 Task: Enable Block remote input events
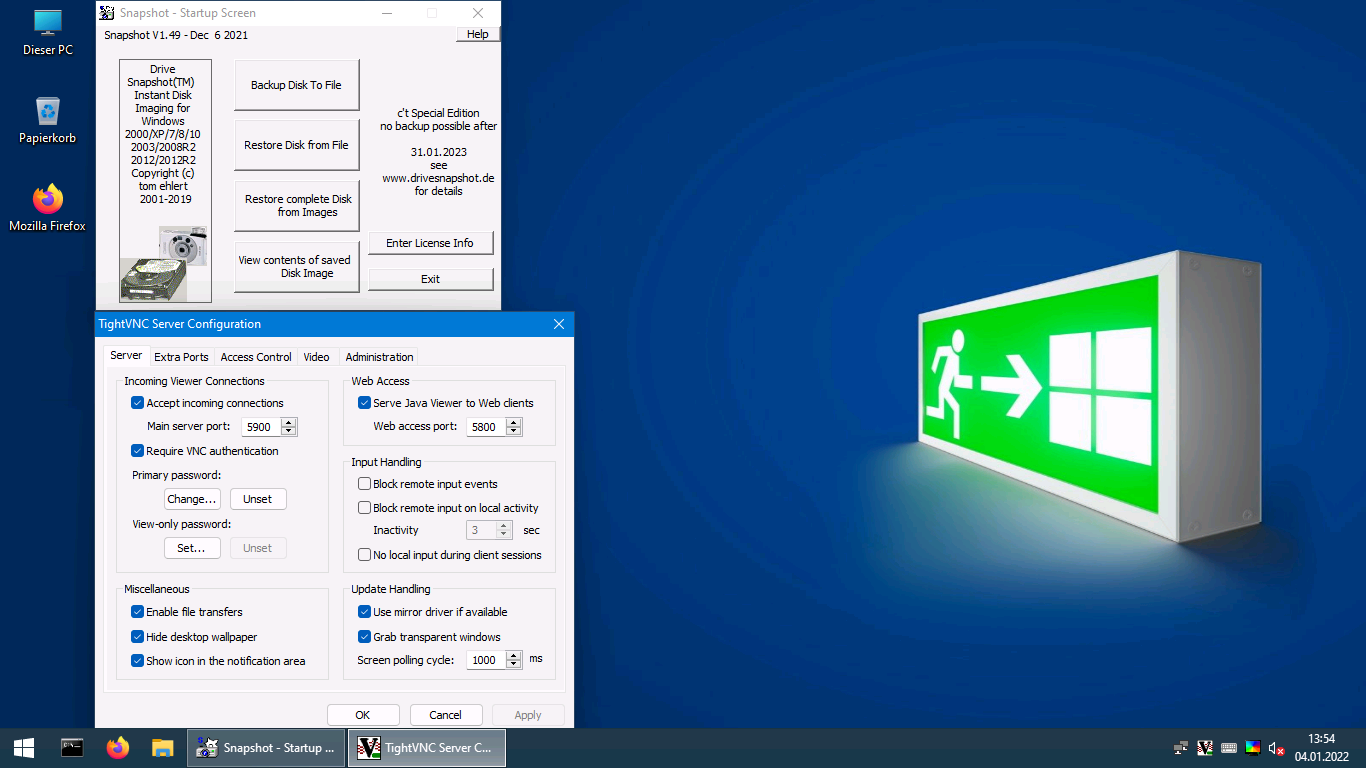[x=365, y=484]
